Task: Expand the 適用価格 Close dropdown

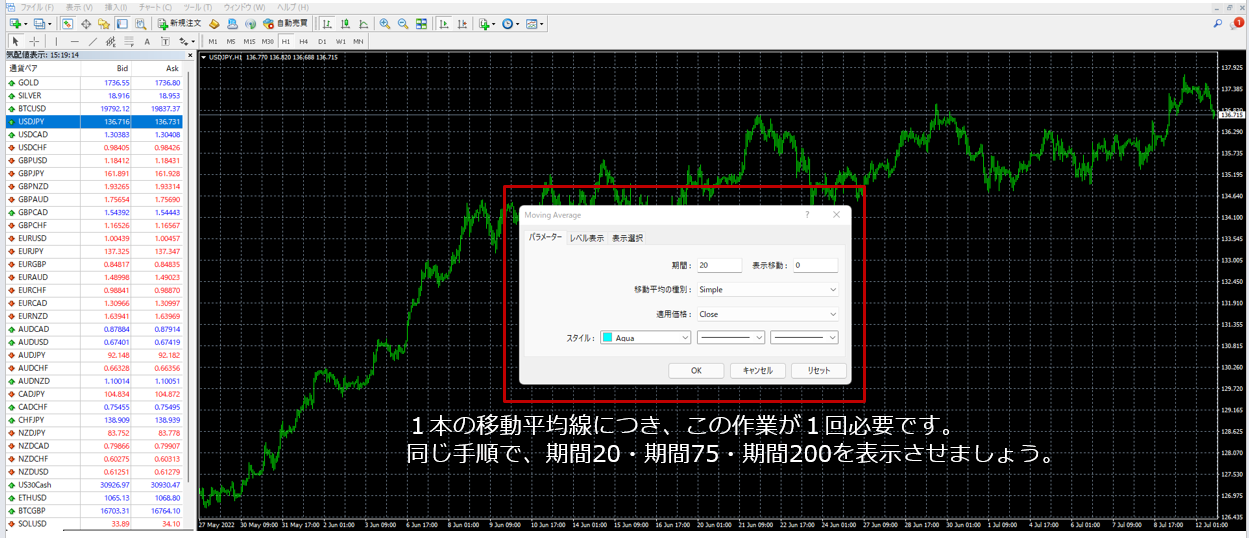Action: click(x=767, y=314)
